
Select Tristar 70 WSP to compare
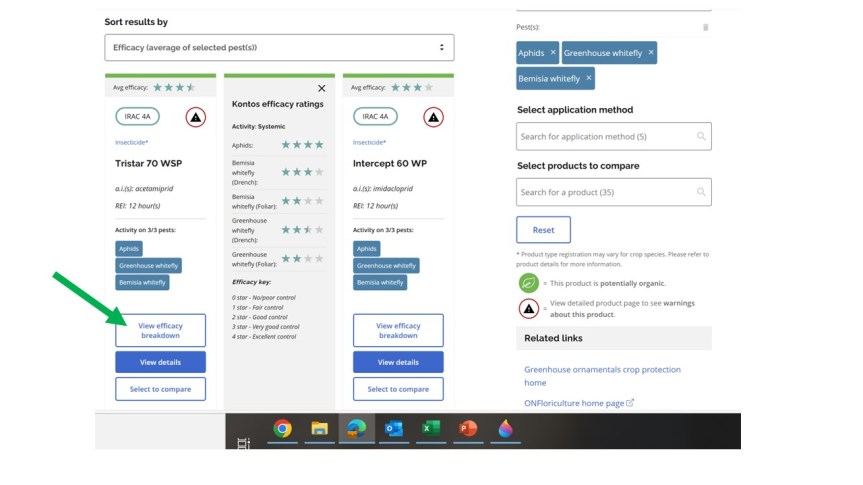pos(160,389)
